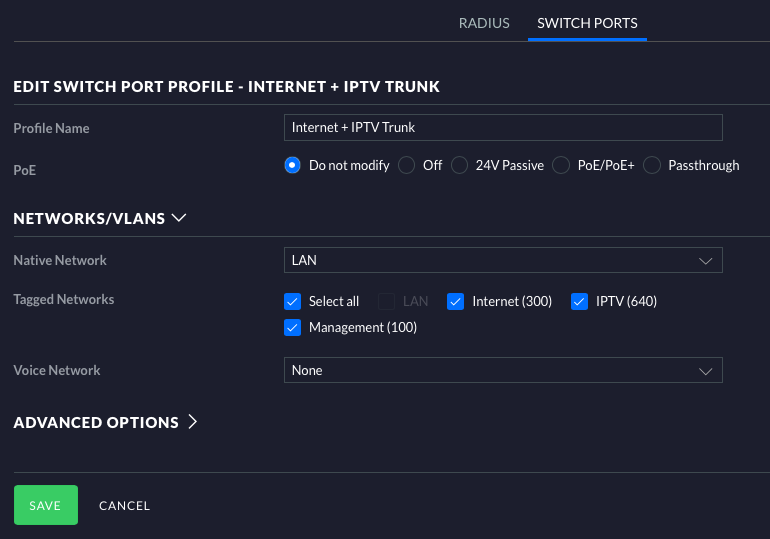The height and width of the screenshot is (539, 770).
Task: Expand the Advanced Options section
Action: 193,422
